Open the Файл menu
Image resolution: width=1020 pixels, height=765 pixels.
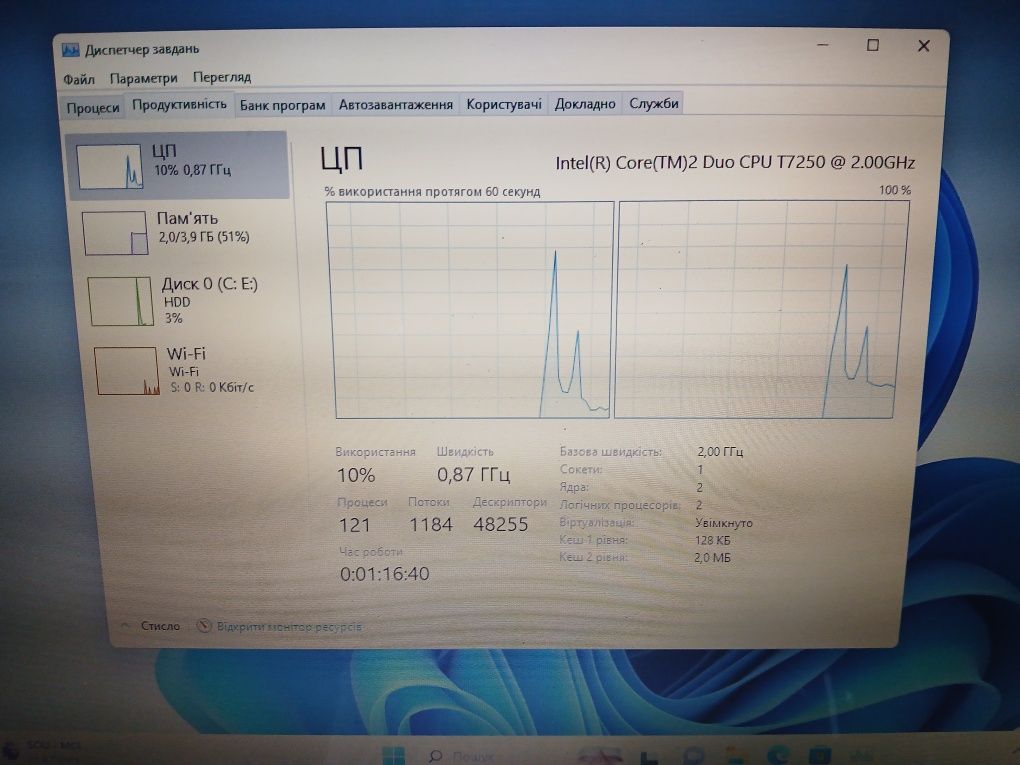coord(79,79)
